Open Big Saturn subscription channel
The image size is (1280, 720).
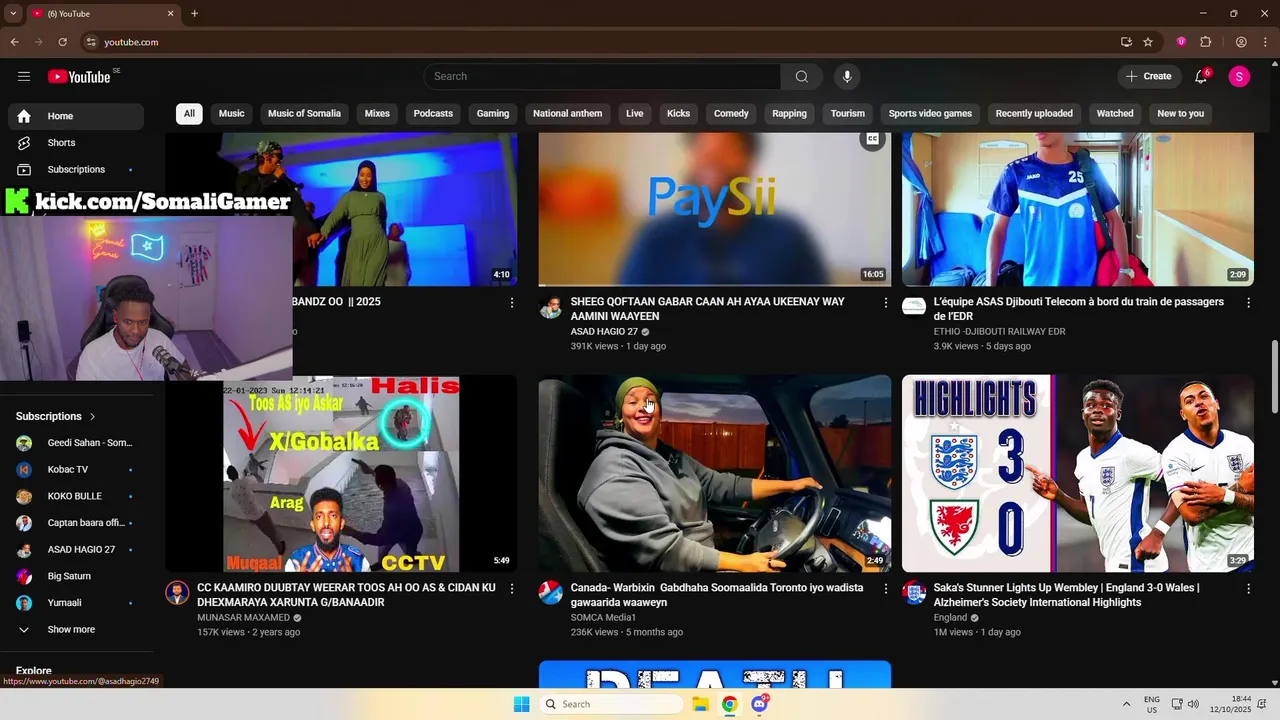[76, 576]
